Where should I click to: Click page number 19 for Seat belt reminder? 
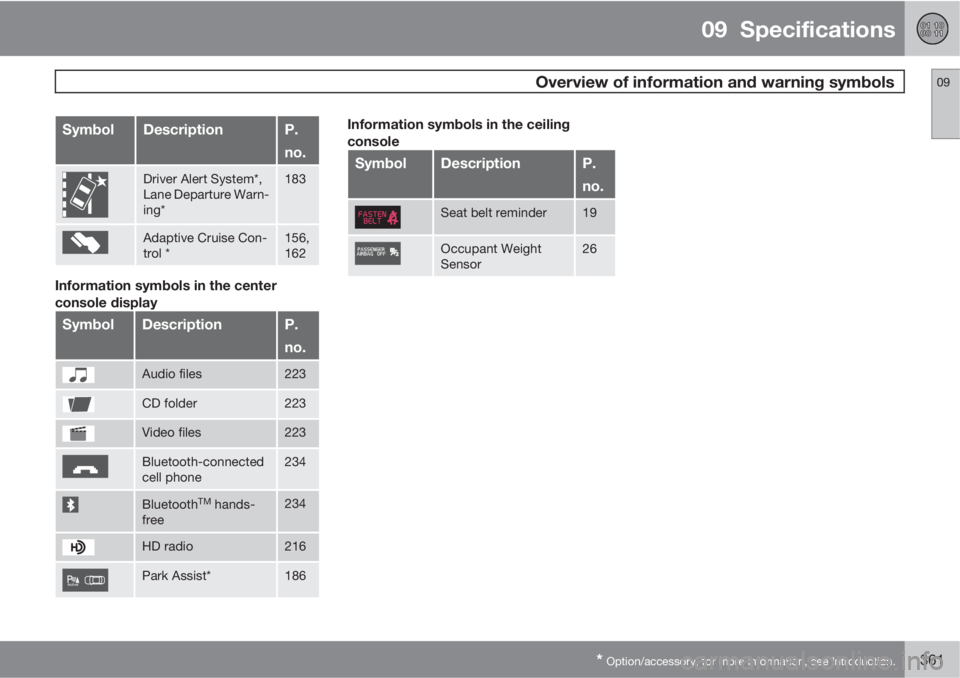590,213
